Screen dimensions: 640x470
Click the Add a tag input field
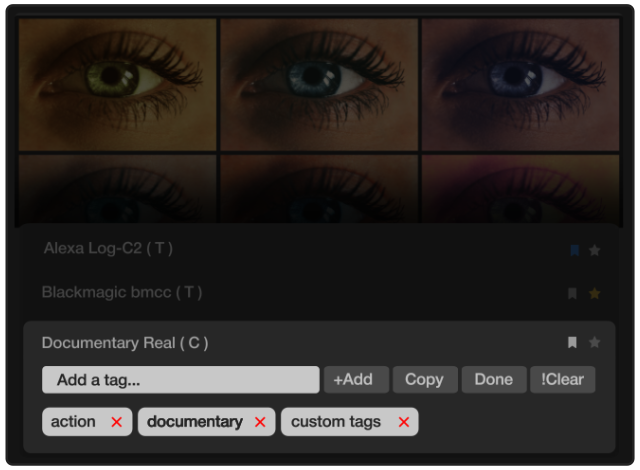pyautogui.click(x=180, y=380)
